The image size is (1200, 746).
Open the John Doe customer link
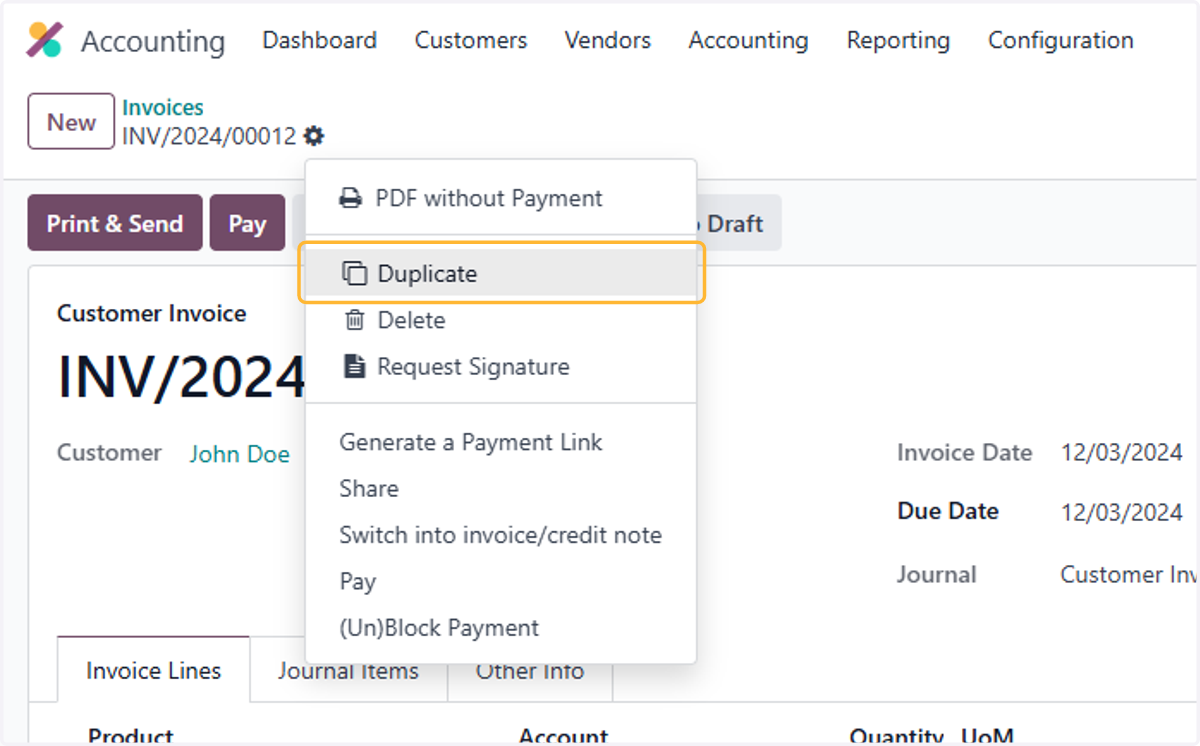tap(240, 454)
